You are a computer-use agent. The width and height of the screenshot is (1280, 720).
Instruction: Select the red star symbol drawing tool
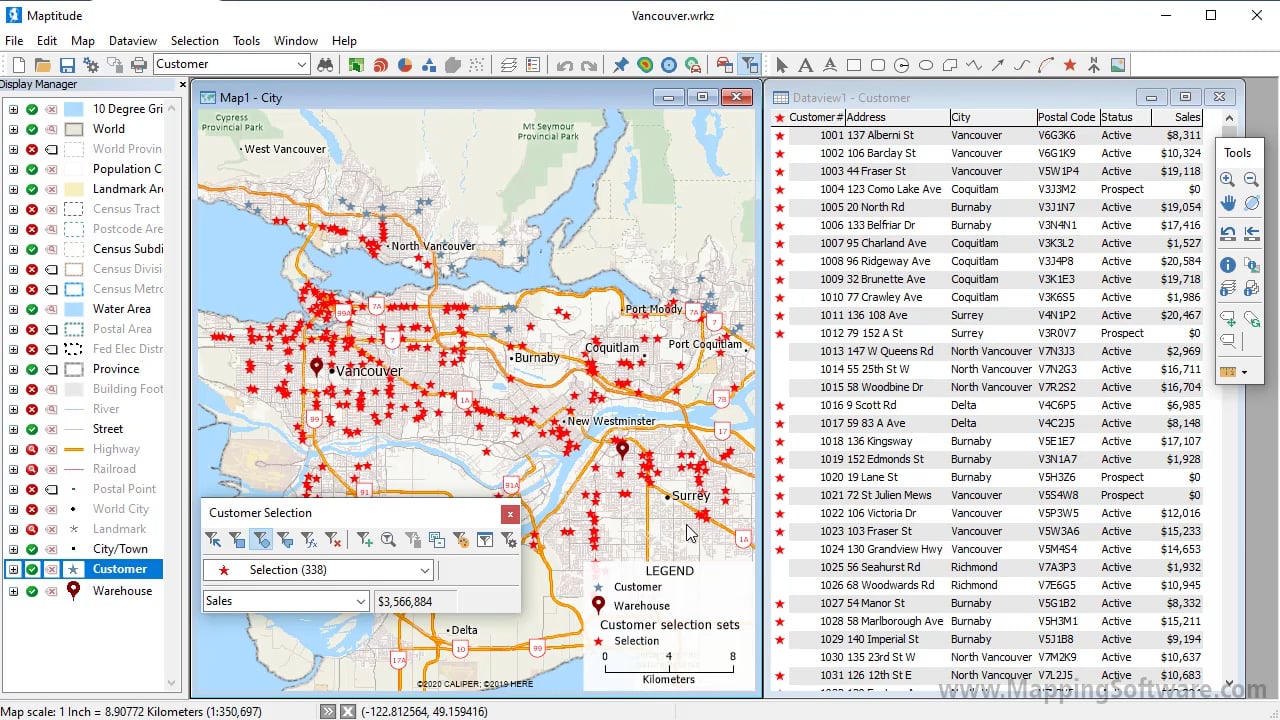[1070, 65]
